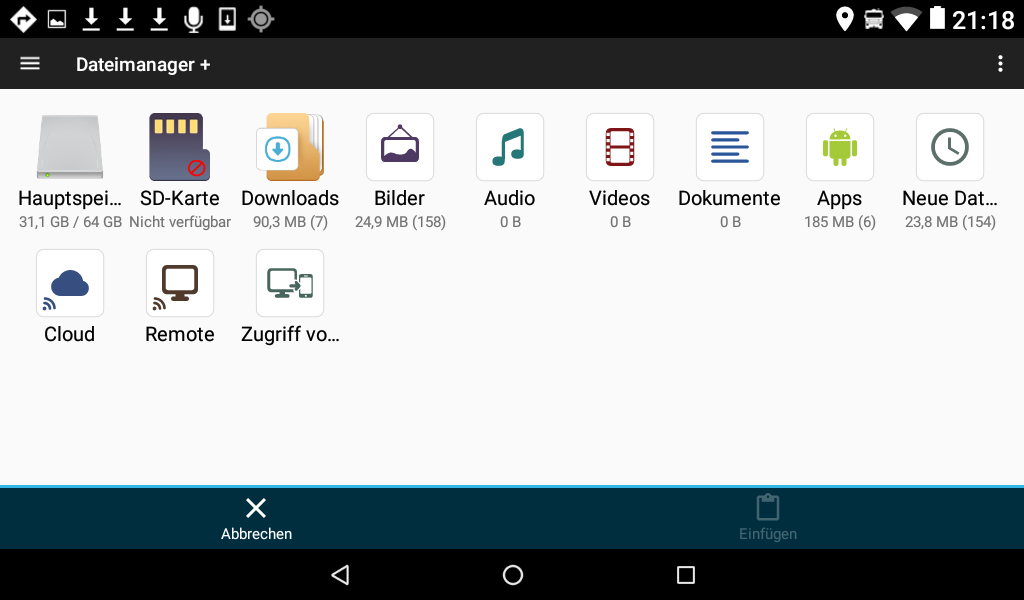The width and height of the screenshot is (1024, 600).
Task: Open the Apps category
Action: 840,148
